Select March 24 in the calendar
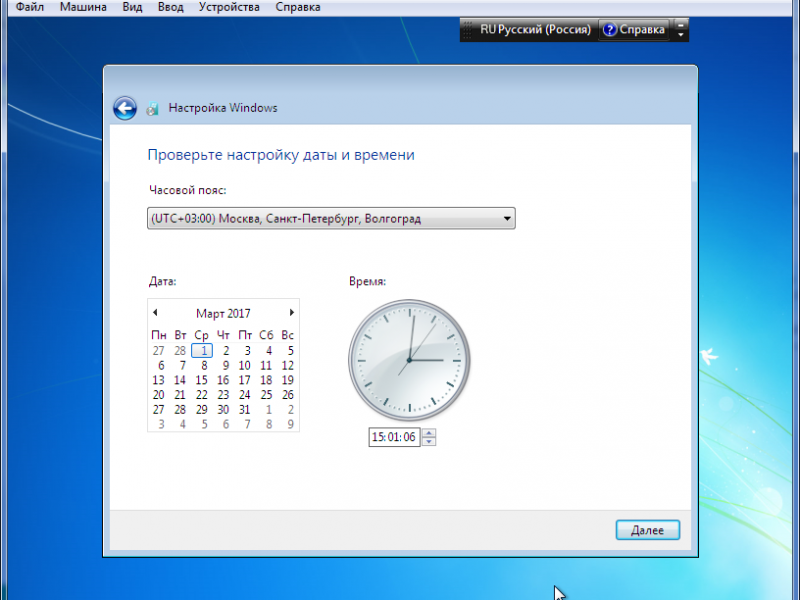The width and height of the screenshot is (800, 600). [244, 395]
